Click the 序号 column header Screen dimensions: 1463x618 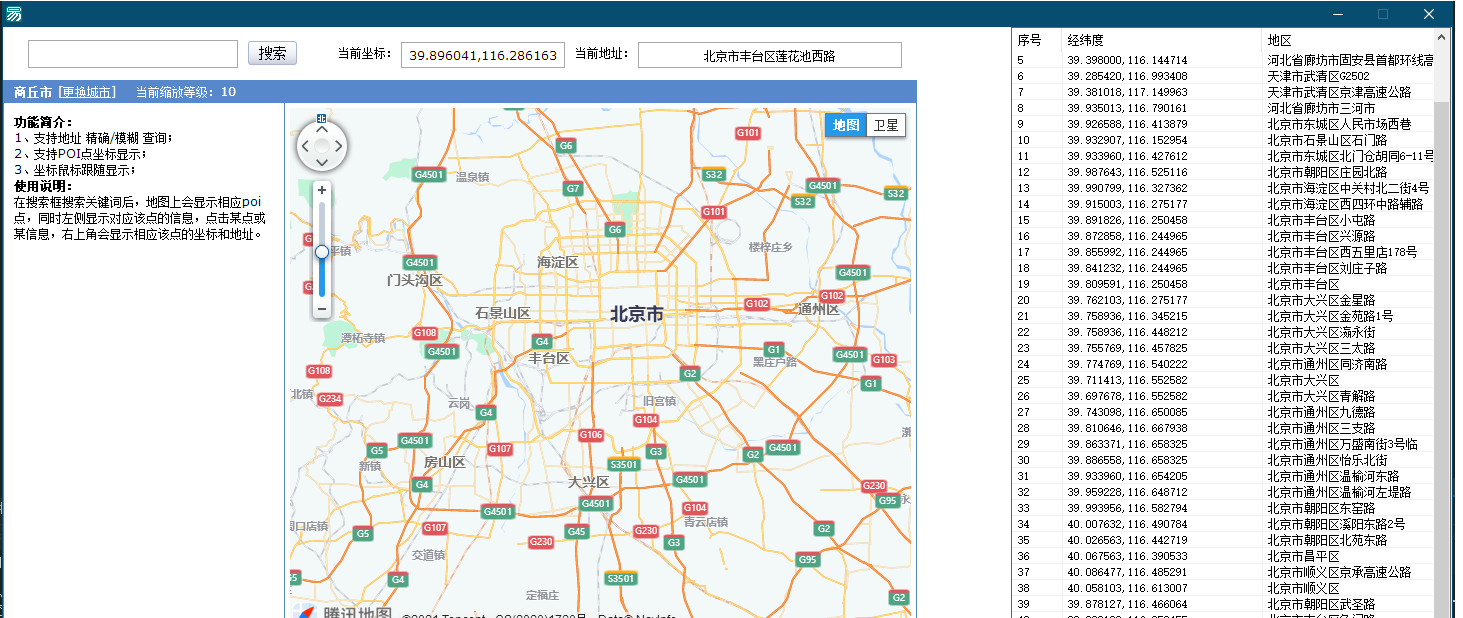pyautogui.click(x=1030, y=41)
